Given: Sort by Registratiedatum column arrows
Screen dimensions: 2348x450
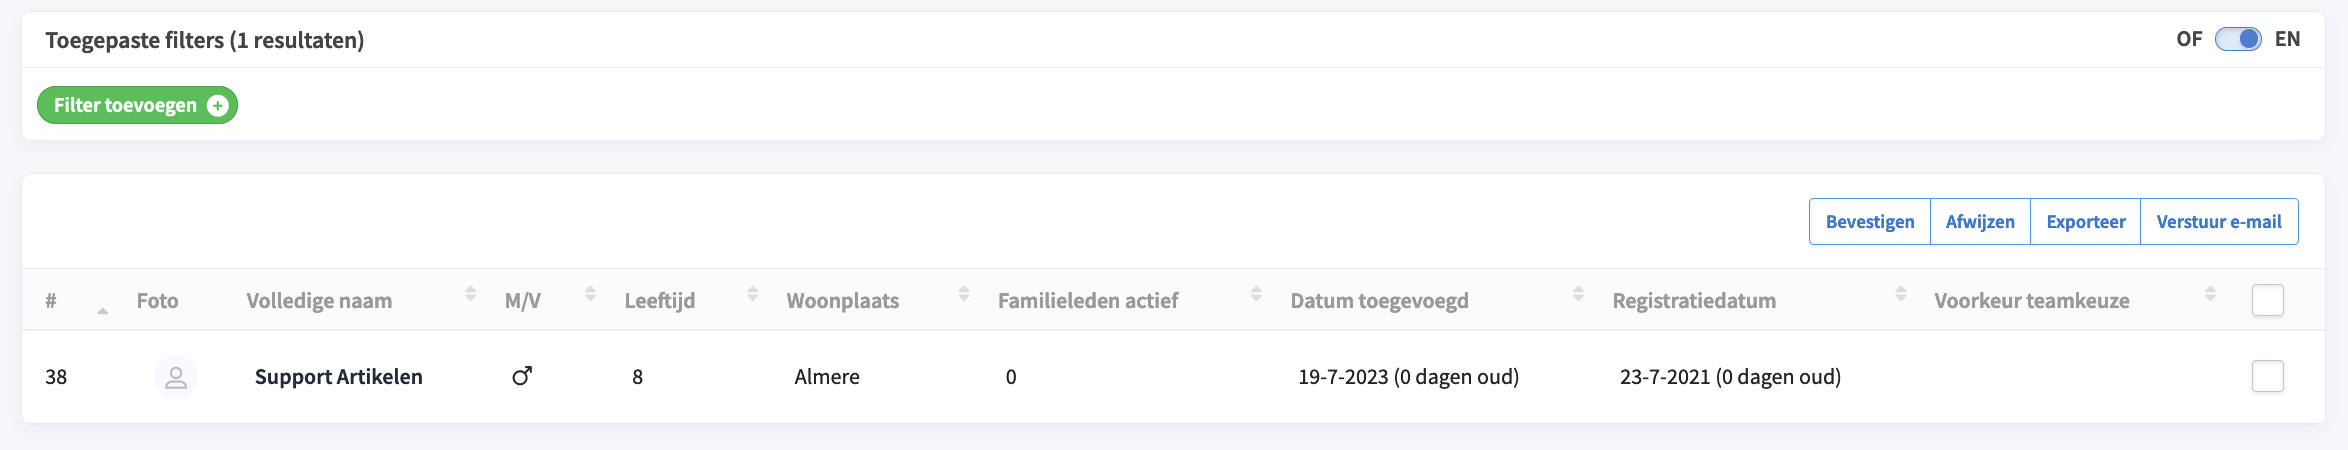Looking at the screenshot, I should click(1900, 294).
